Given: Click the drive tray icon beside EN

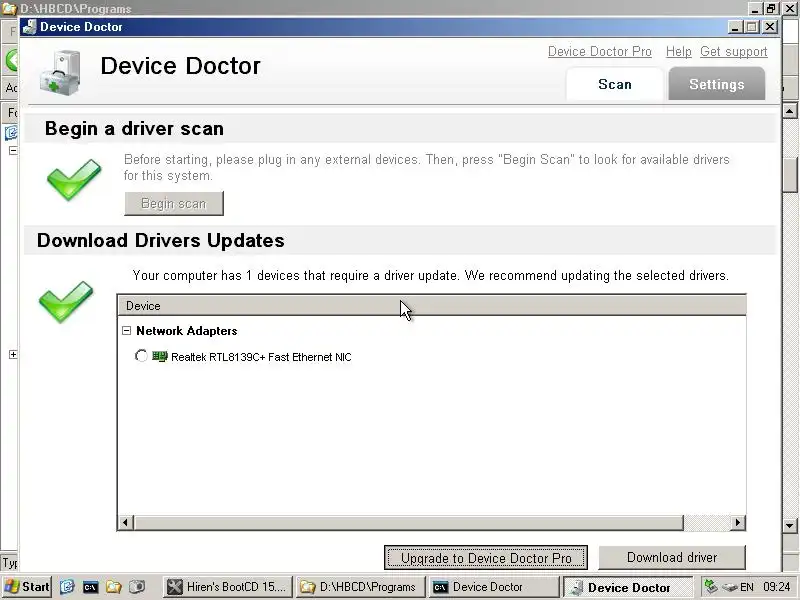Looking at the screenshot, I should pyautogui.click(x=730, y=587).
